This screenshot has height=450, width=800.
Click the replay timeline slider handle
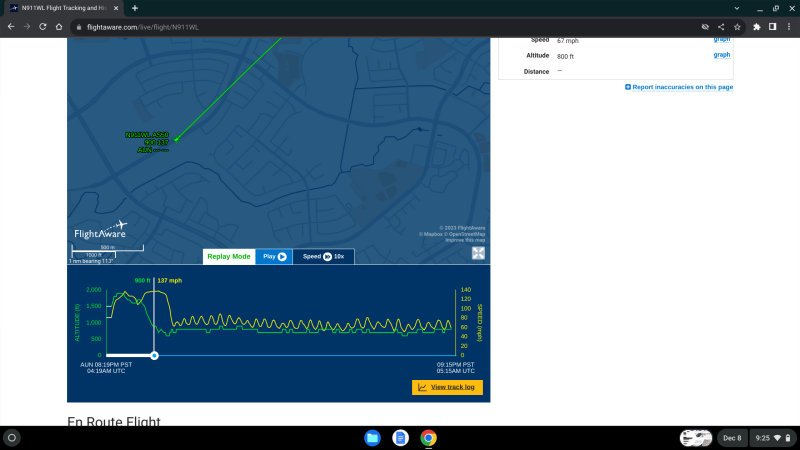tap(154, 355)
